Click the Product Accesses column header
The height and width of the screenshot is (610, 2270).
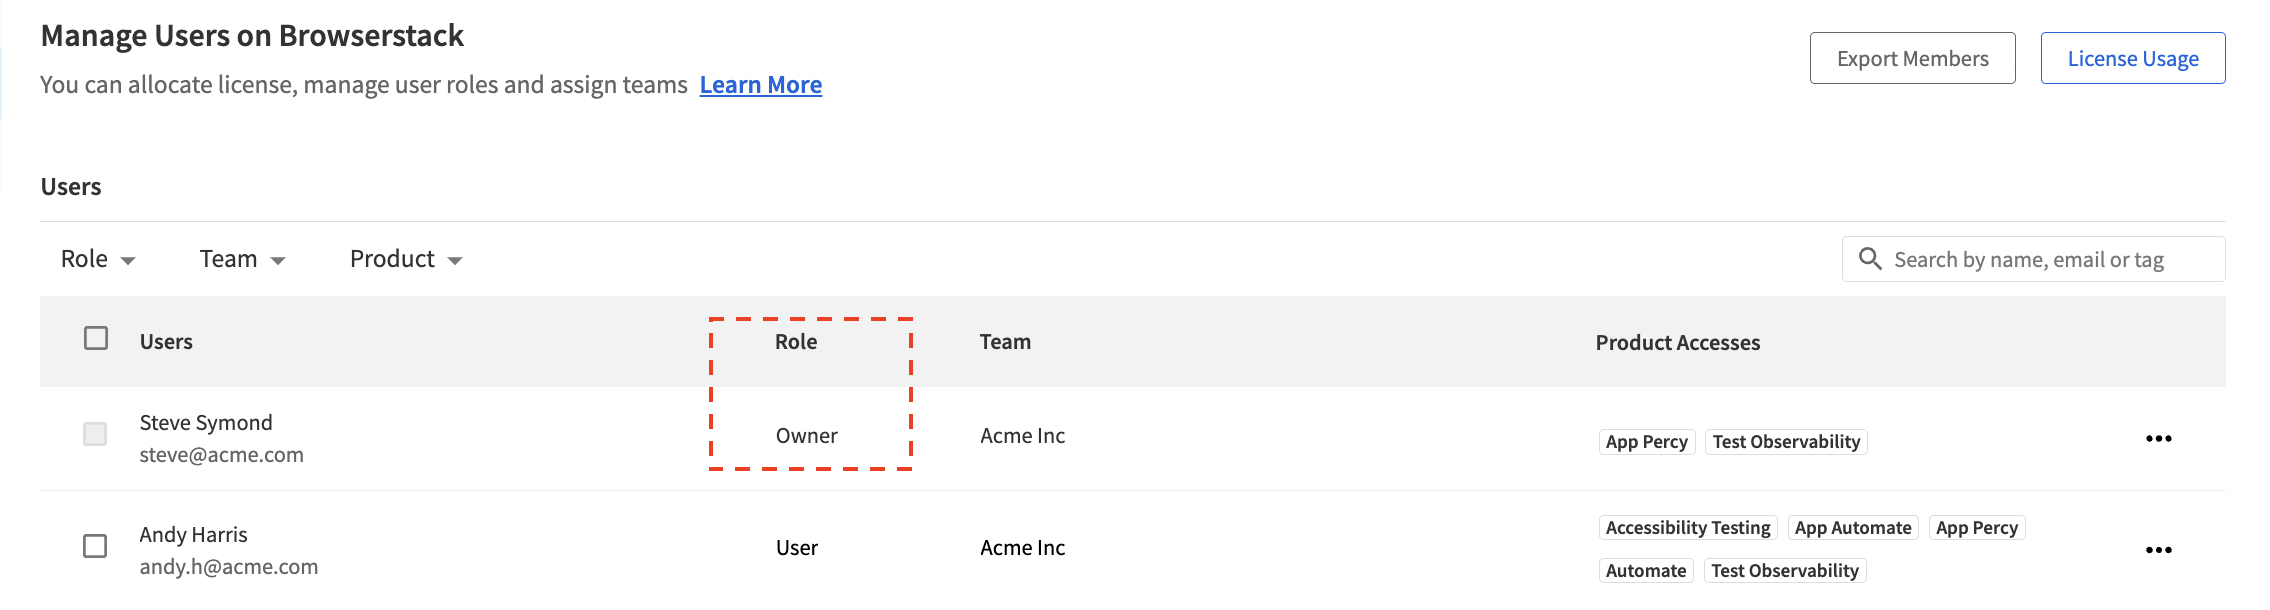[x=1677, y=343]
